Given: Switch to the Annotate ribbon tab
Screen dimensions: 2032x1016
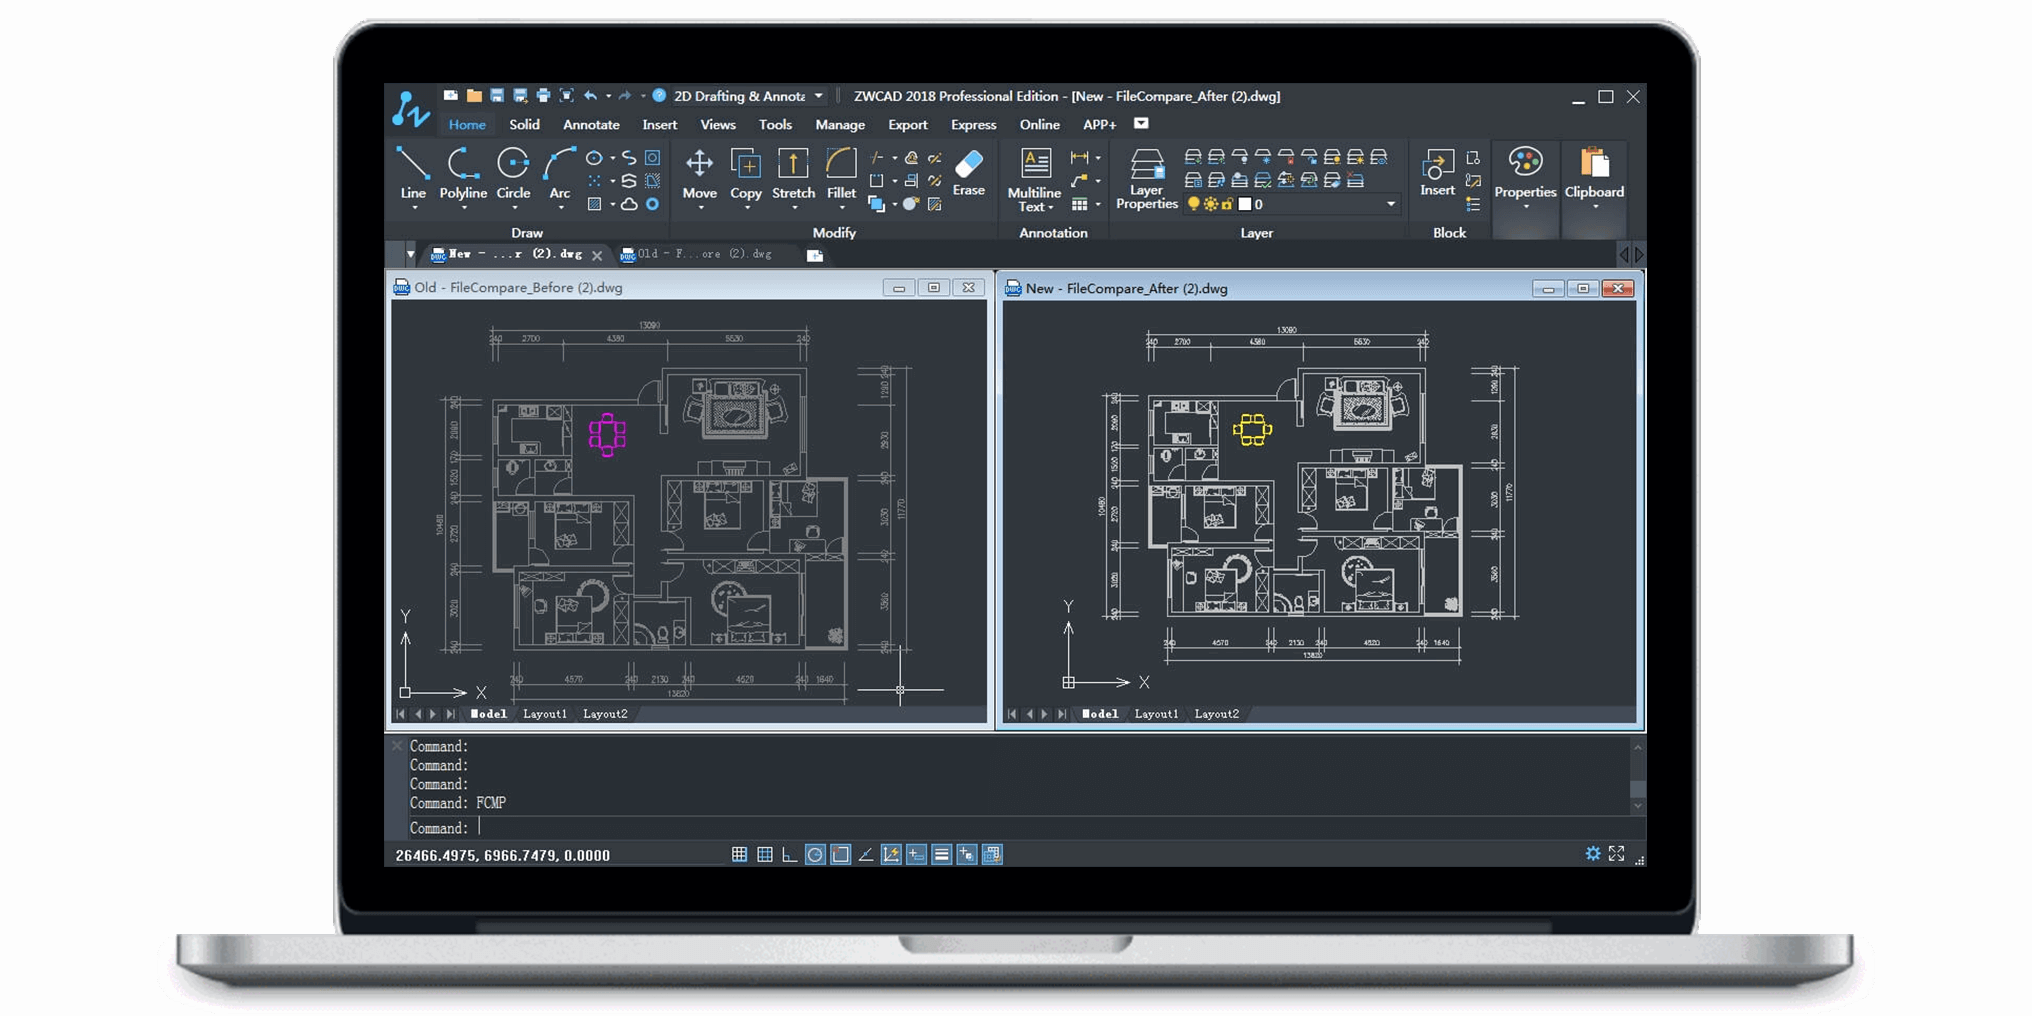Looking at the screenshot, I should [x=591, y=125].
